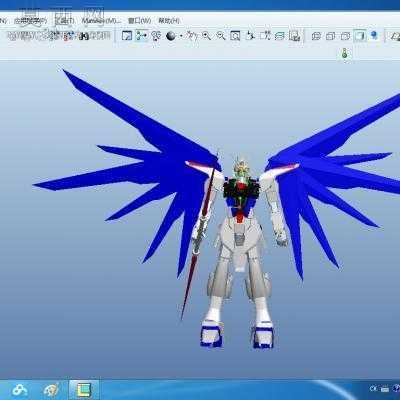The width and height of the screenshot is (400, 400).
Task: Open the appearance gallery sphere icon
Action: (x=171, y=36)
